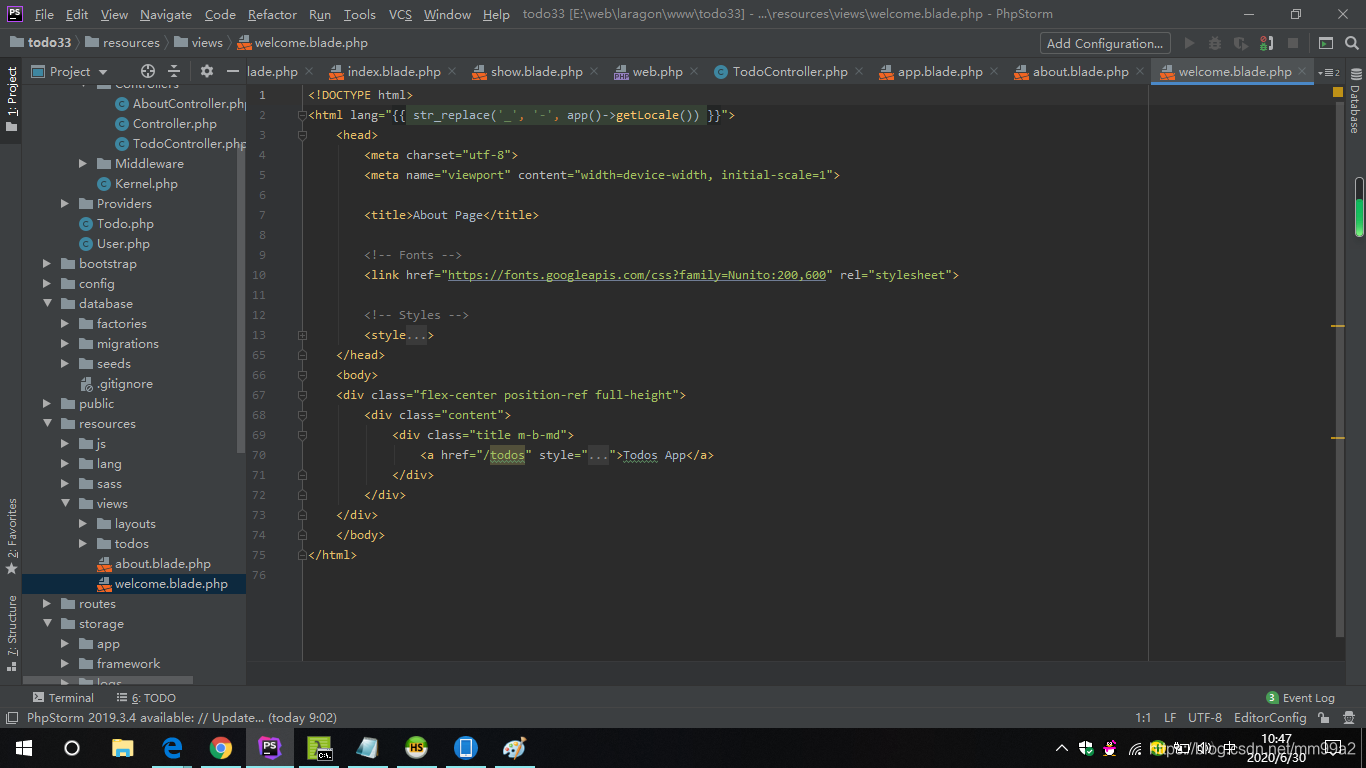Open the Tools menu
Viewport: 1366px width, 768px height.
point(359,14)
